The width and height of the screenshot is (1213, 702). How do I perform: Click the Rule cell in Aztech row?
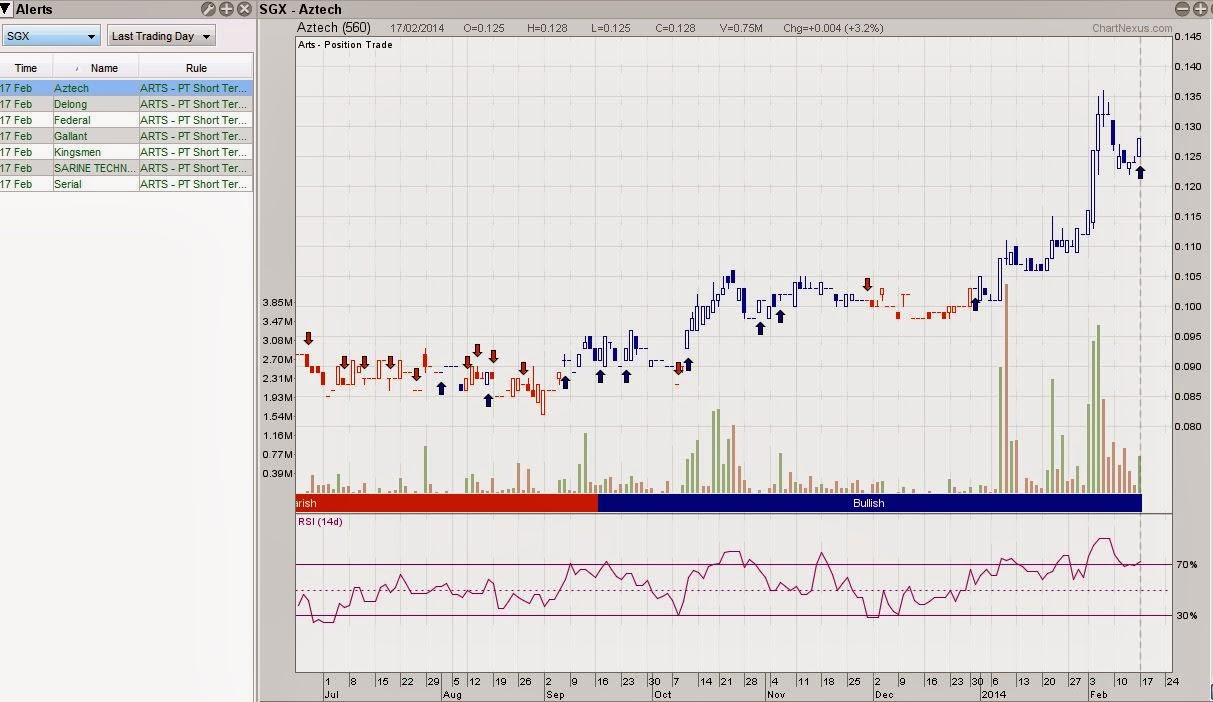(x=196, y=88)
